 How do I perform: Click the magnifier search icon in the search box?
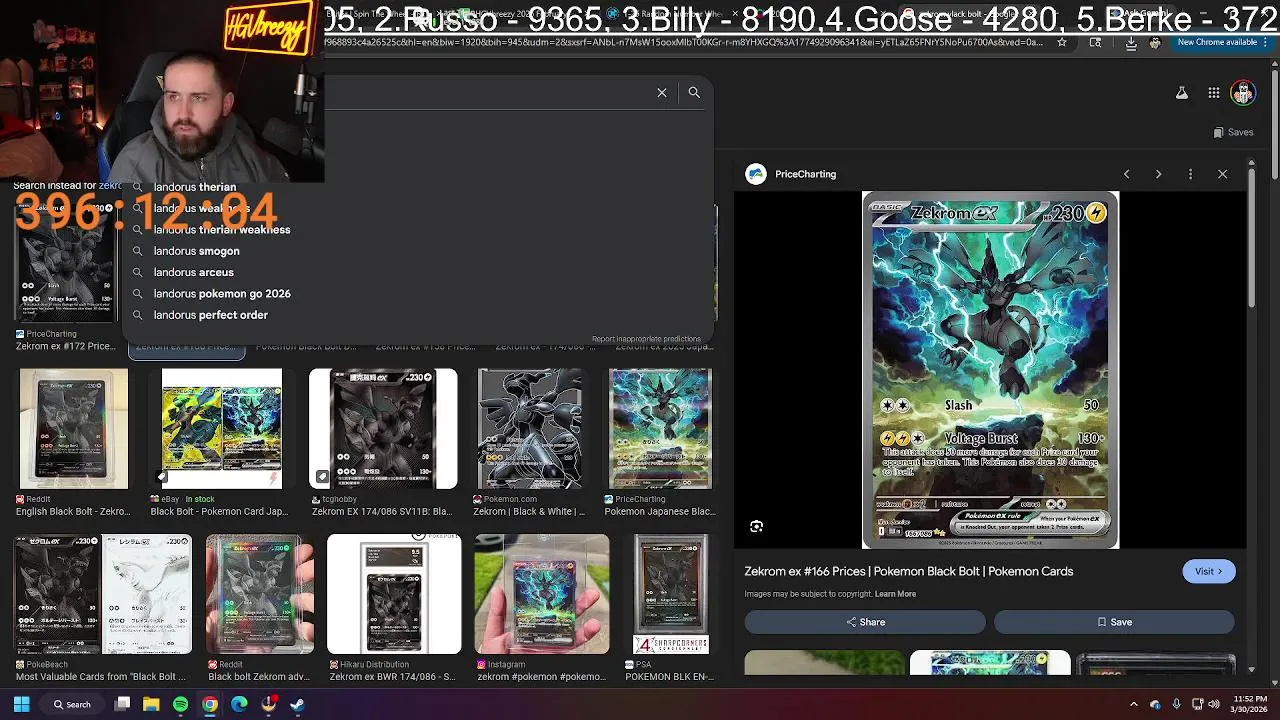(x=694, y=92)
